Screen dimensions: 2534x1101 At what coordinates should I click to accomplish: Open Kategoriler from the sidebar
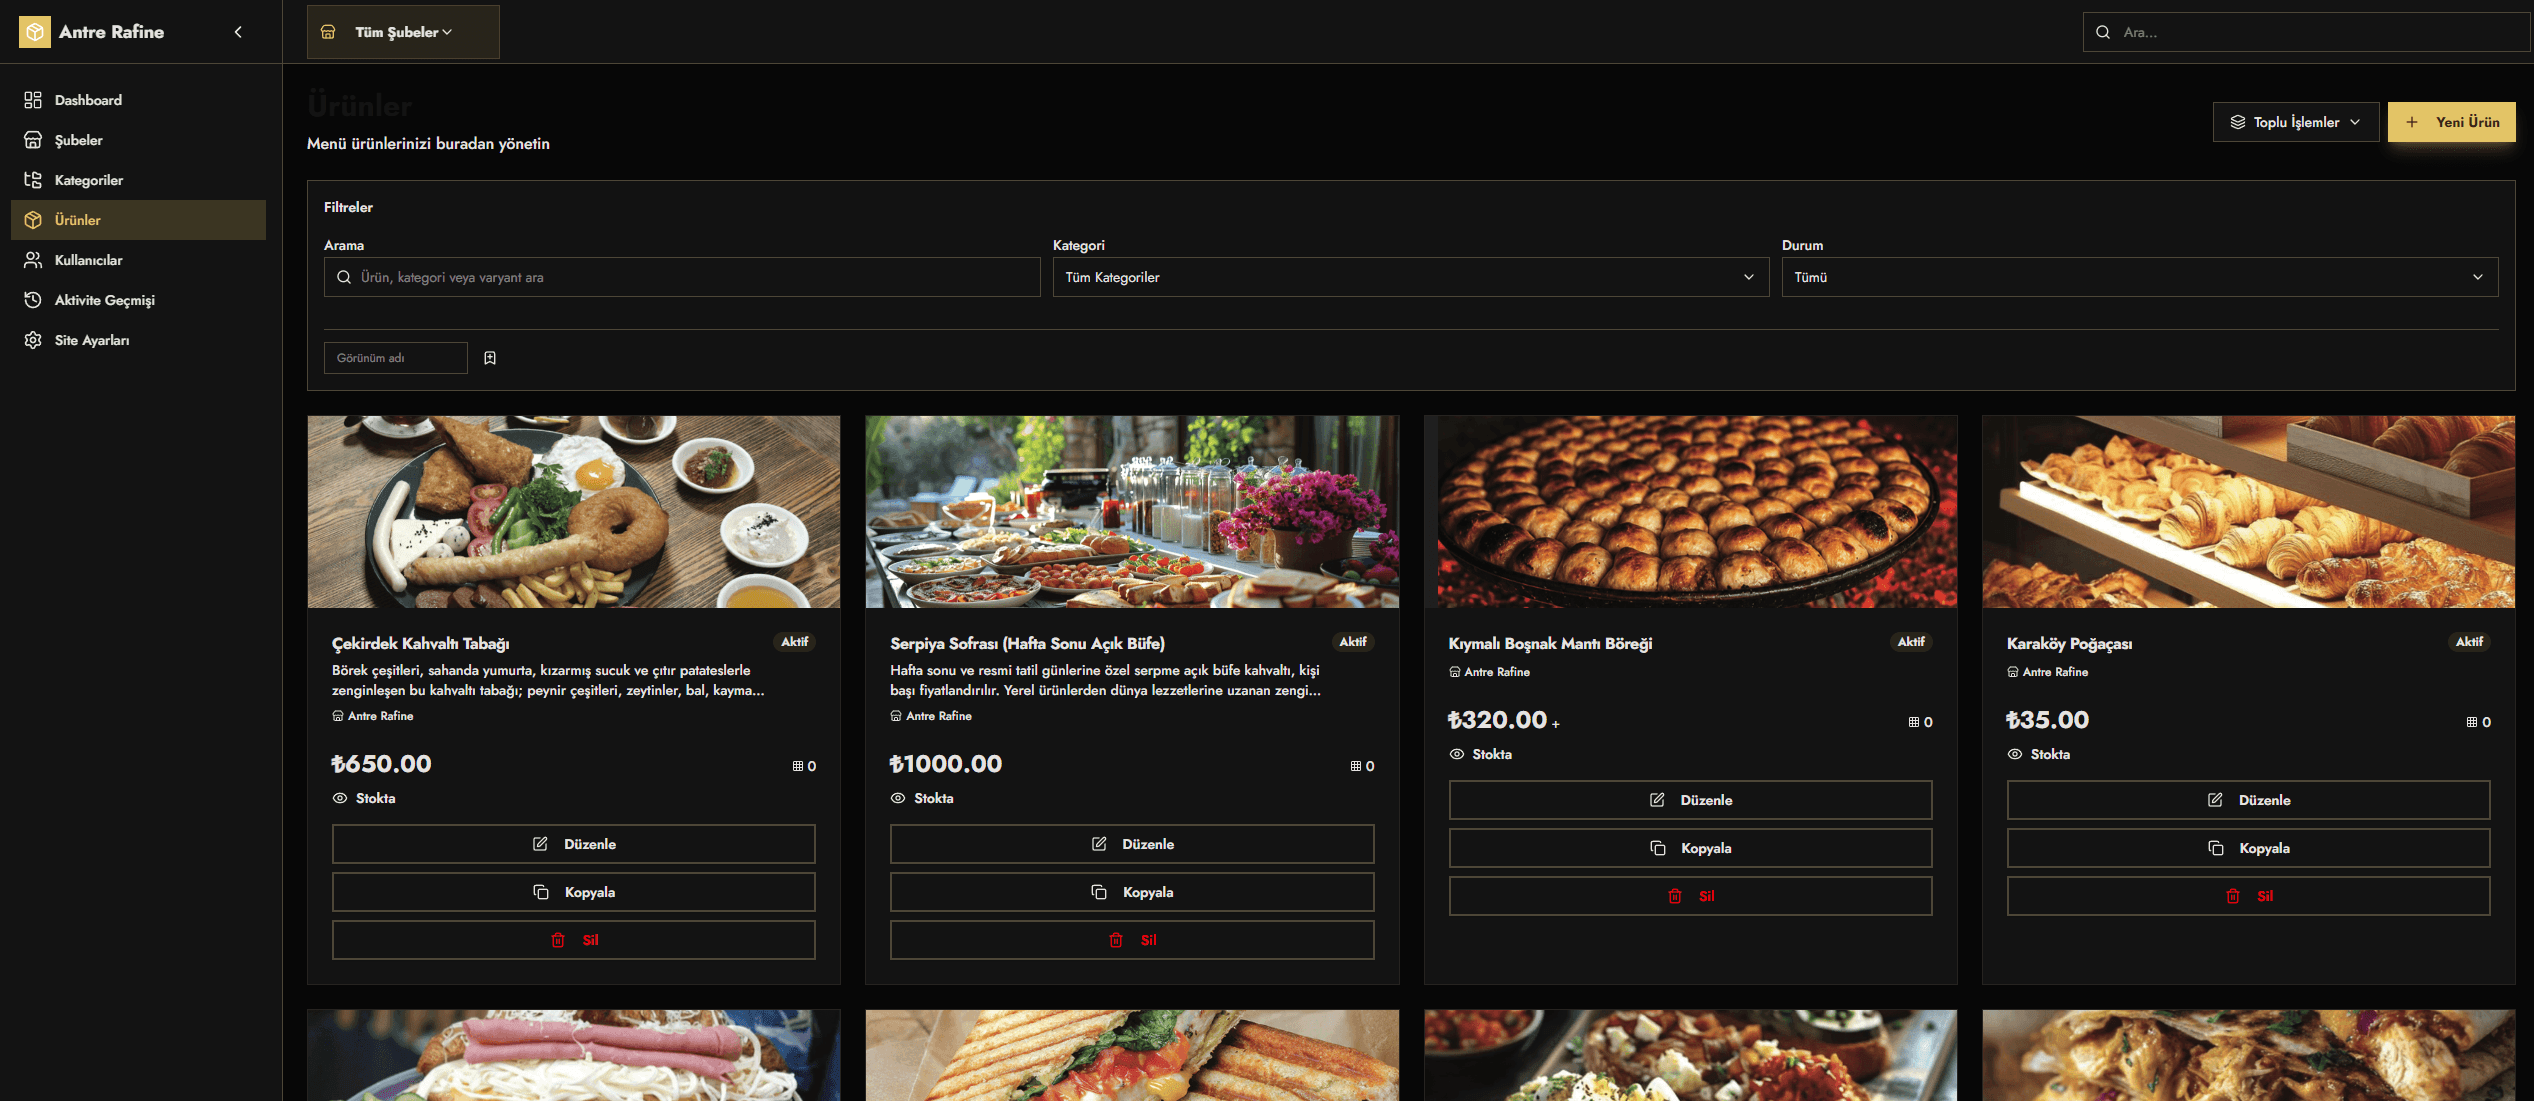pos(138,180)
